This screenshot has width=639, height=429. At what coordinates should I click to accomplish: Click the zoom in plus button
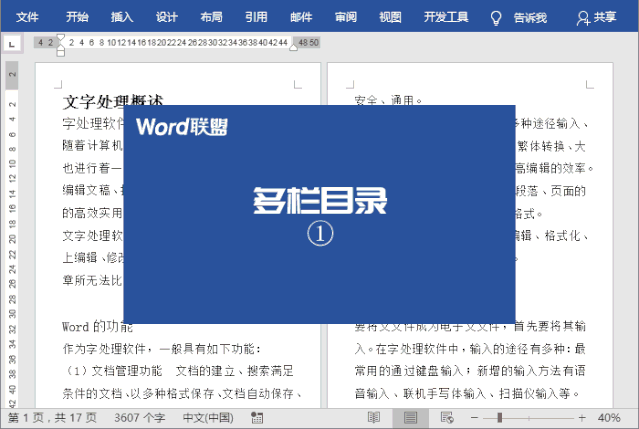[x=582, y=418]
